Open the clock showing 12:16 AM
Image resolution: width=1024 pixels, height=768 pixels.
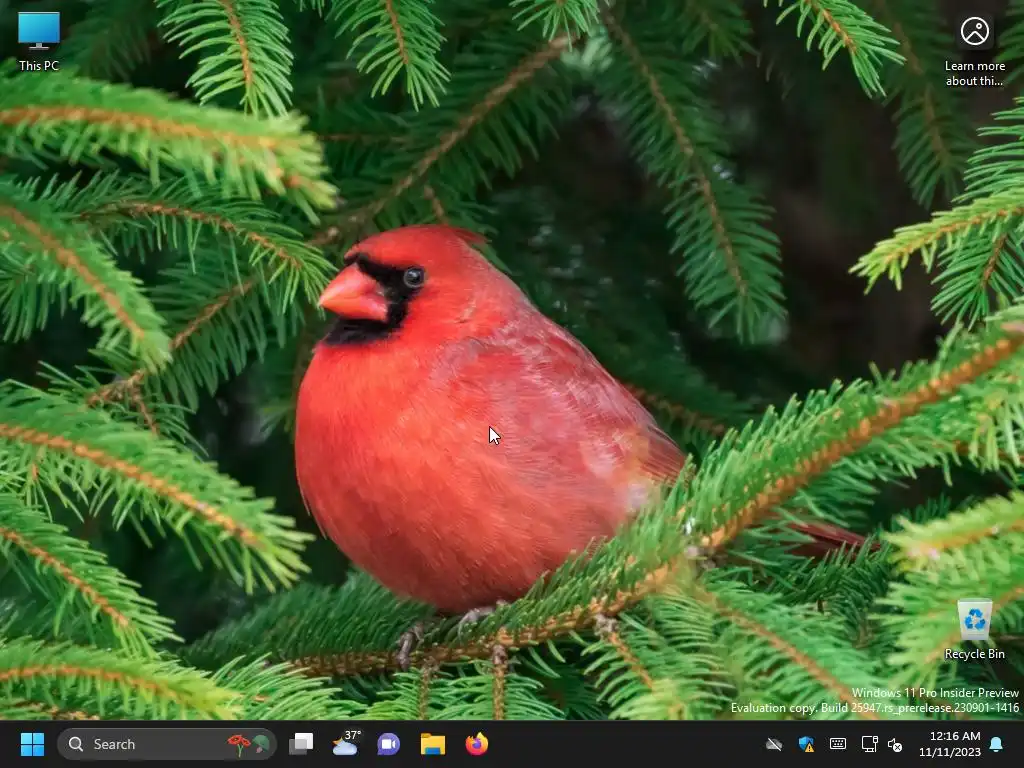point(950,744)
